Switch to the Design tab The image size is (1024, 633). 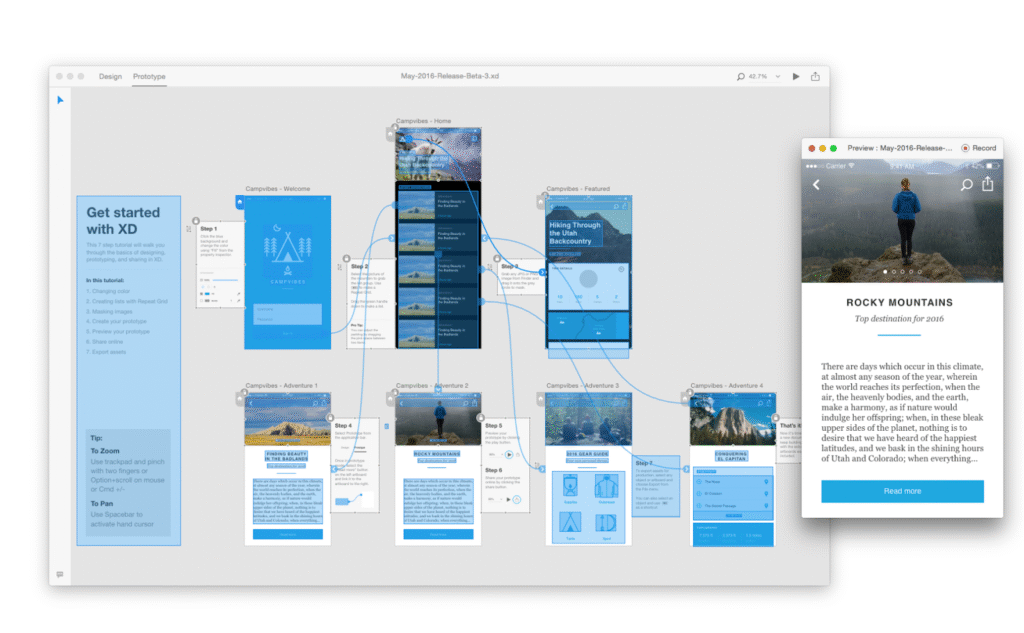point(110,77)
